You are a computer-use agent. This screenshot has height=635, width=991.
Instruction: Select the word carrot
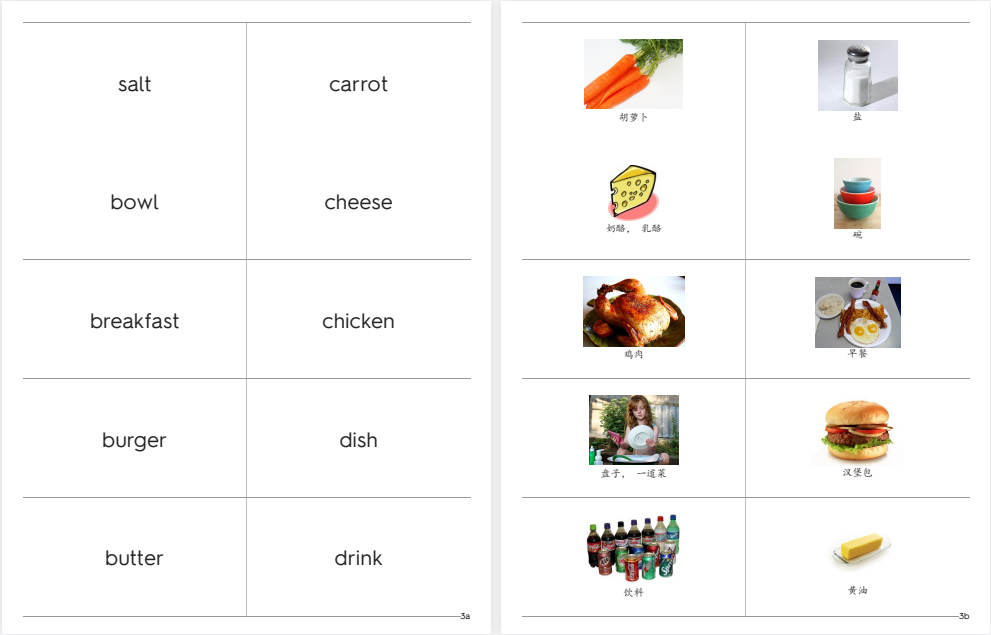tap(358, 84)
